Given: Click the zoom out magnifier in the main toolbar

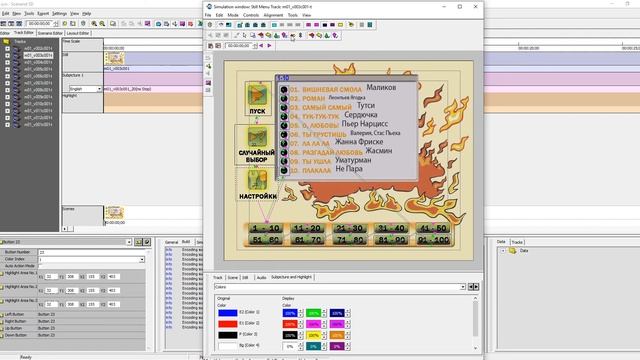Looking at the screenshot, I should (102, 24).
